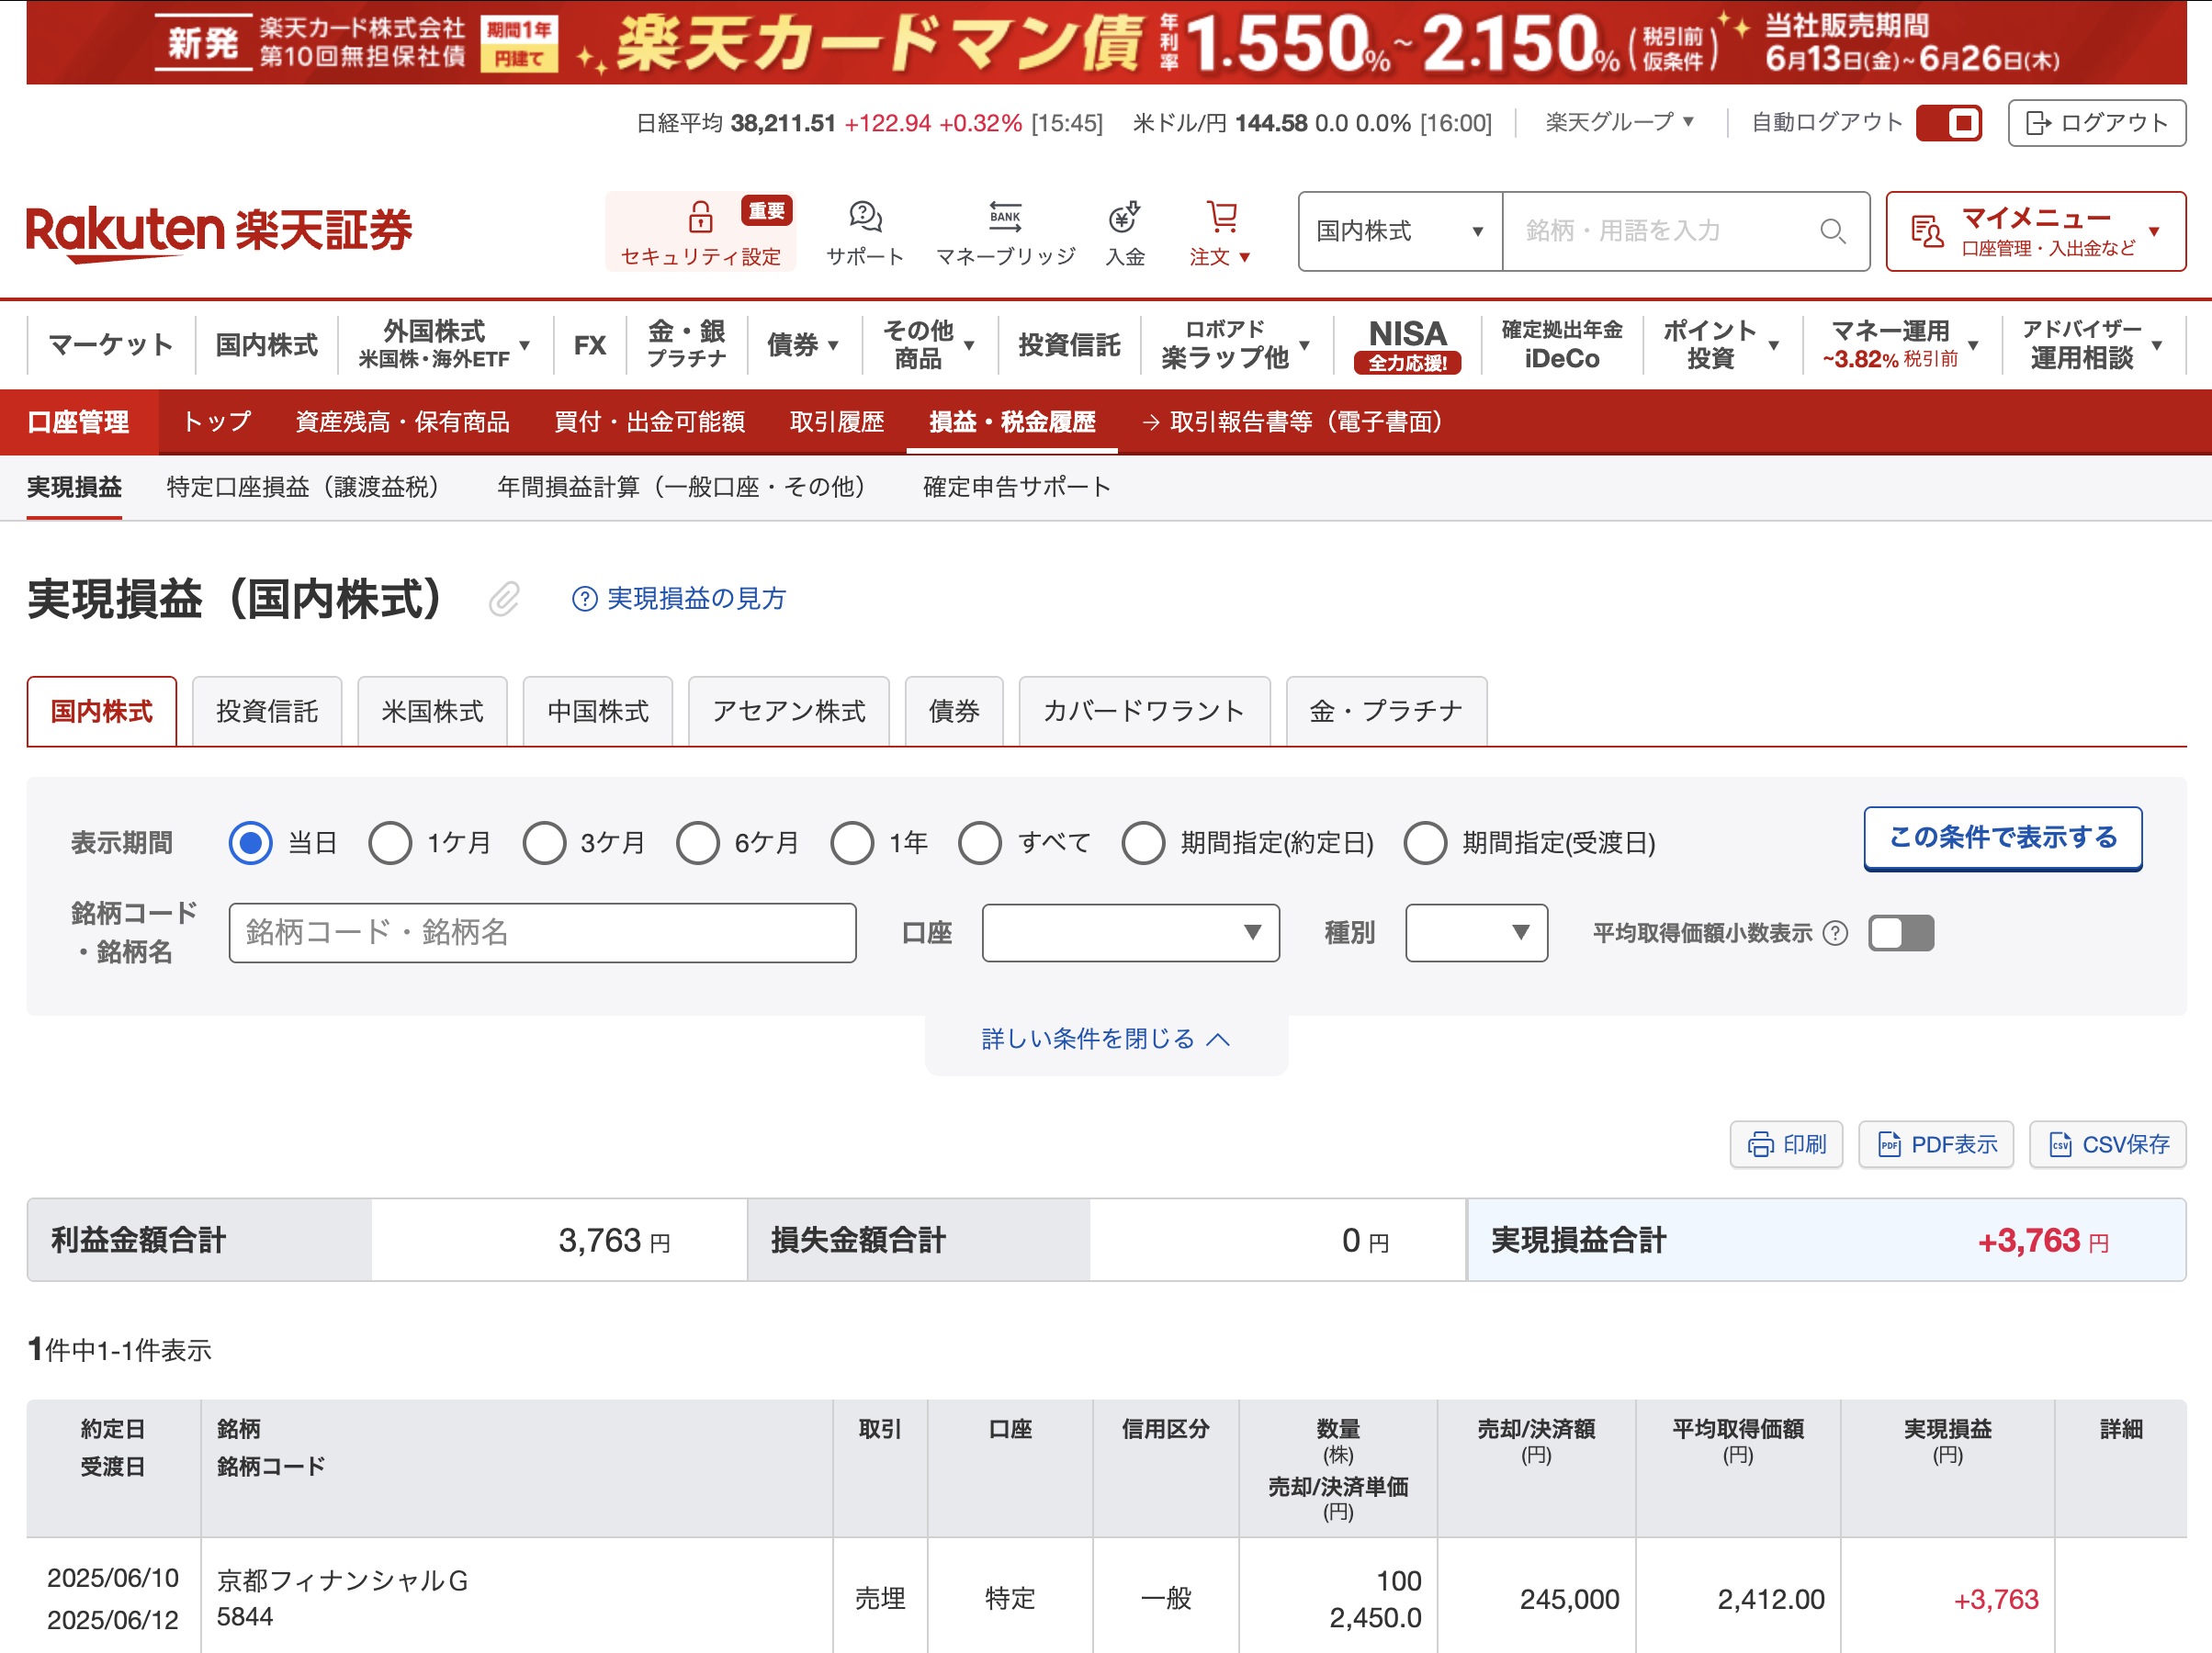Switch to 買付・出金可能額 tab

[x=650, y=422]
